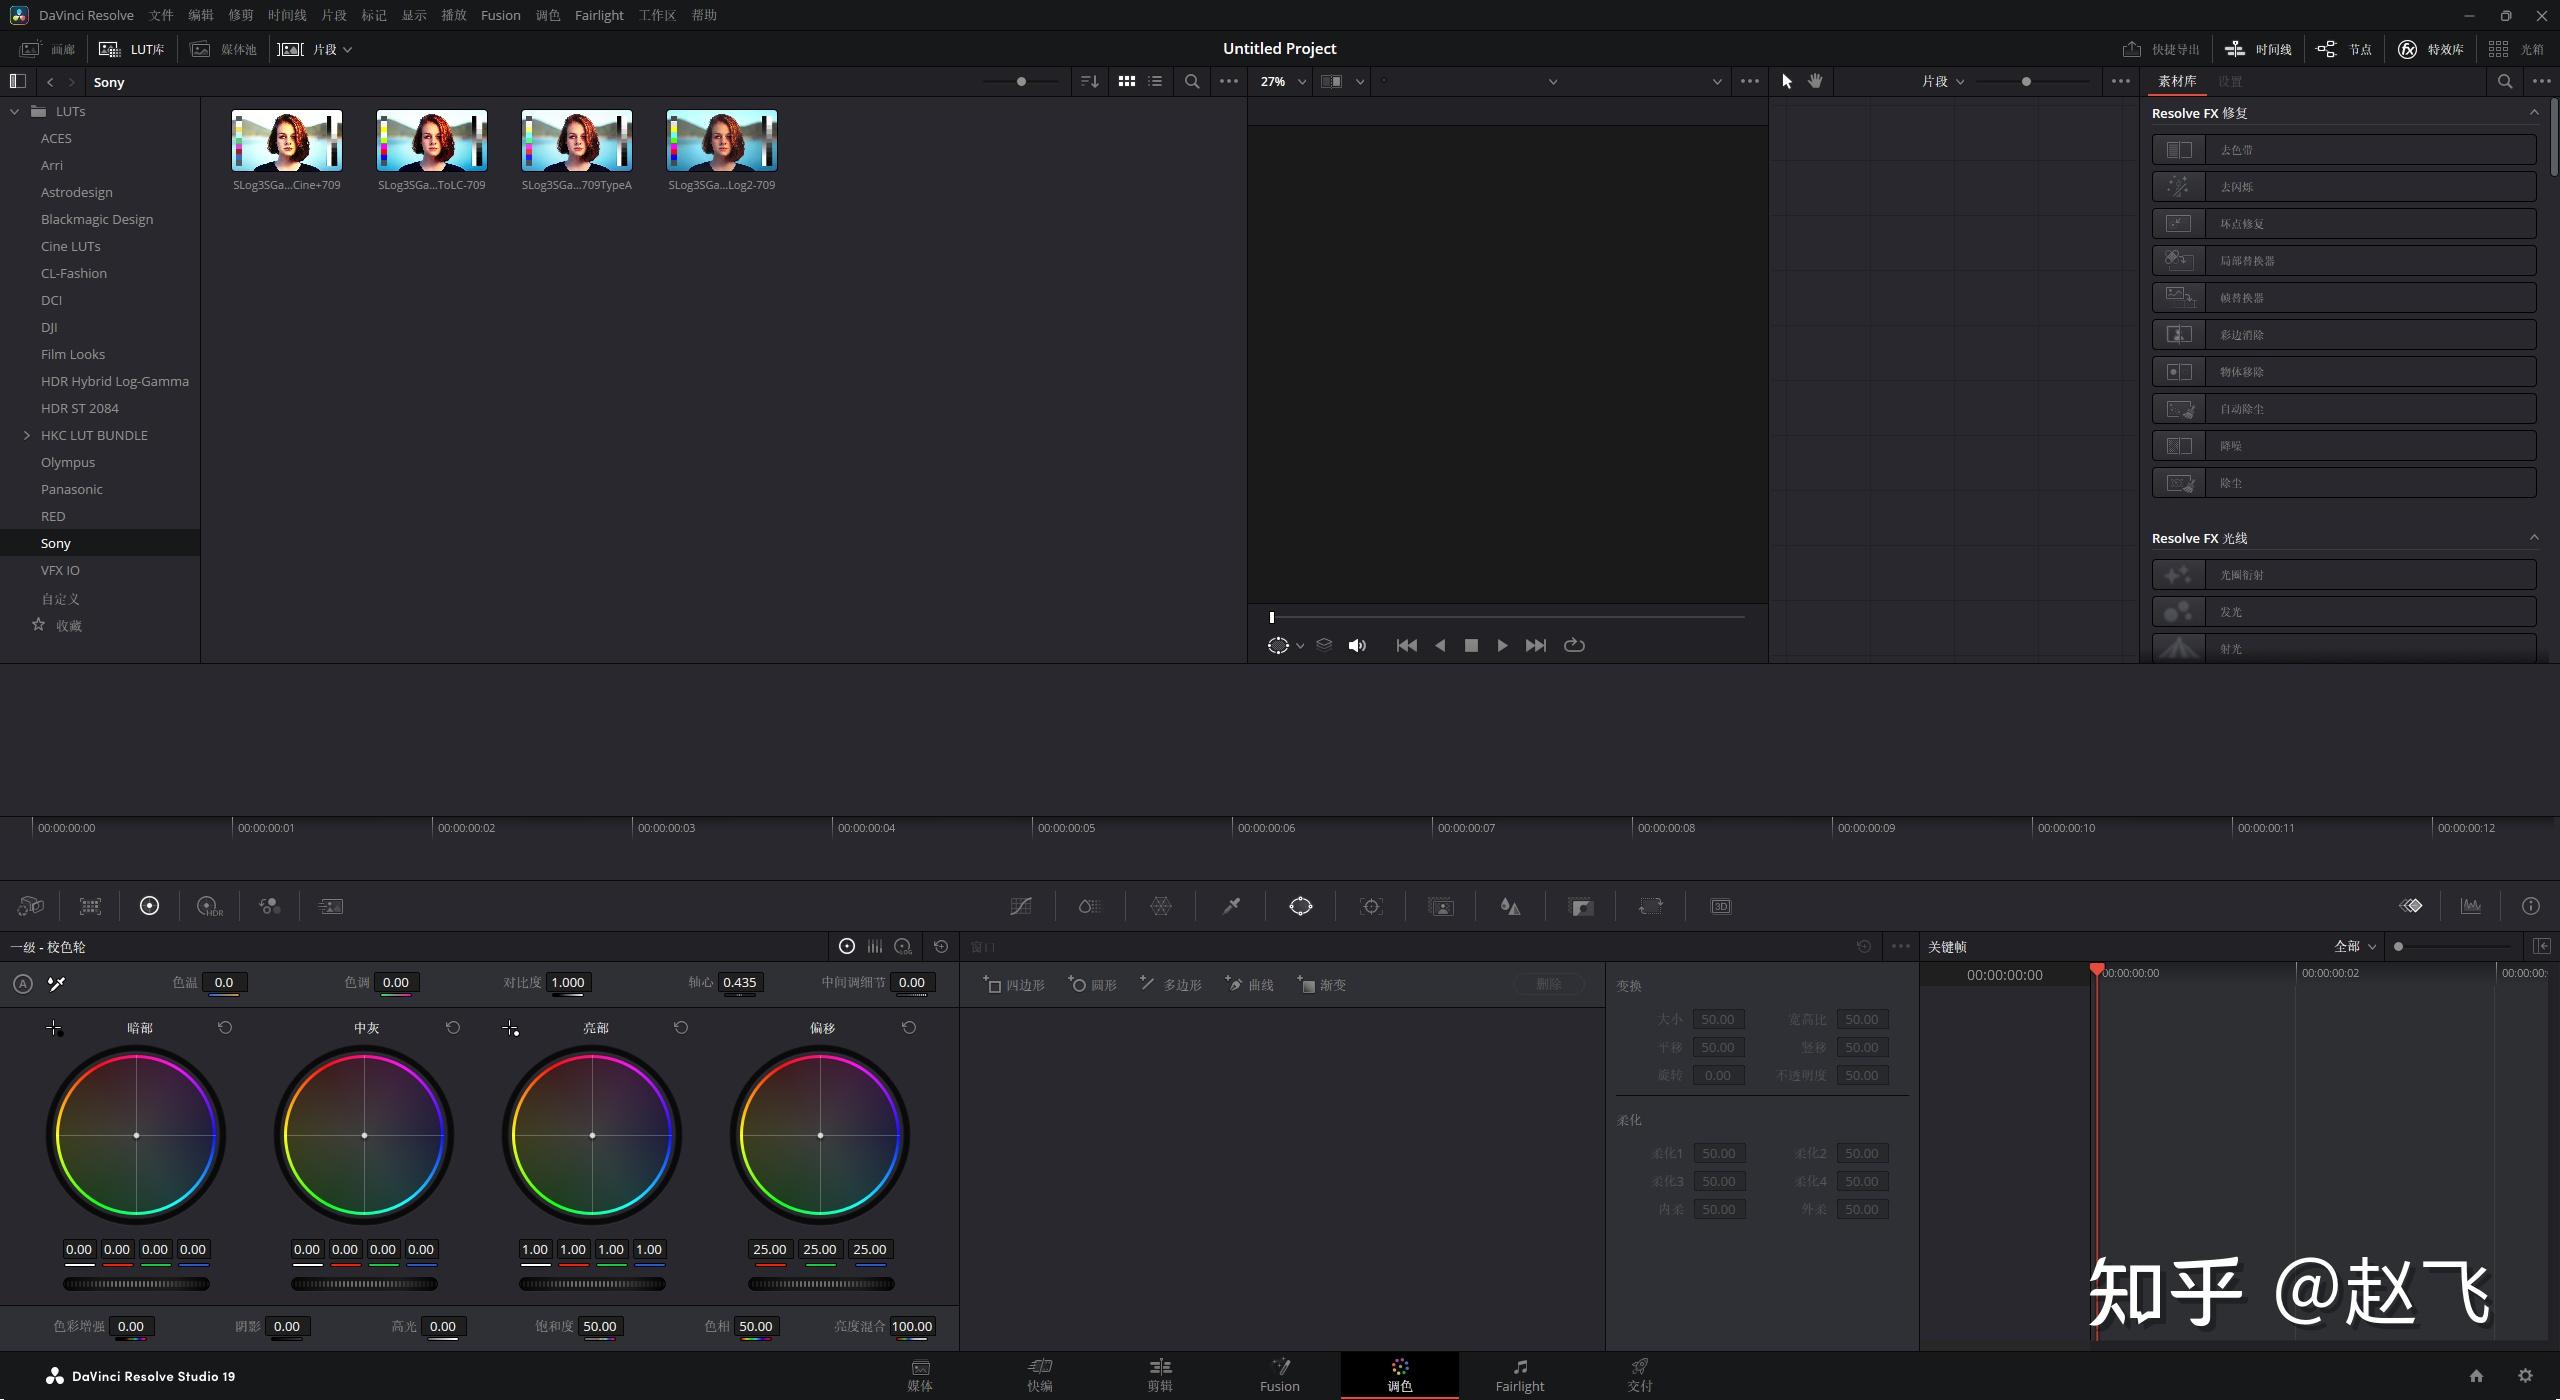Reset the 暗部 (Lift) color wheel
This screenshot has width=2560, height=1400.
[x=225, y=1028]
